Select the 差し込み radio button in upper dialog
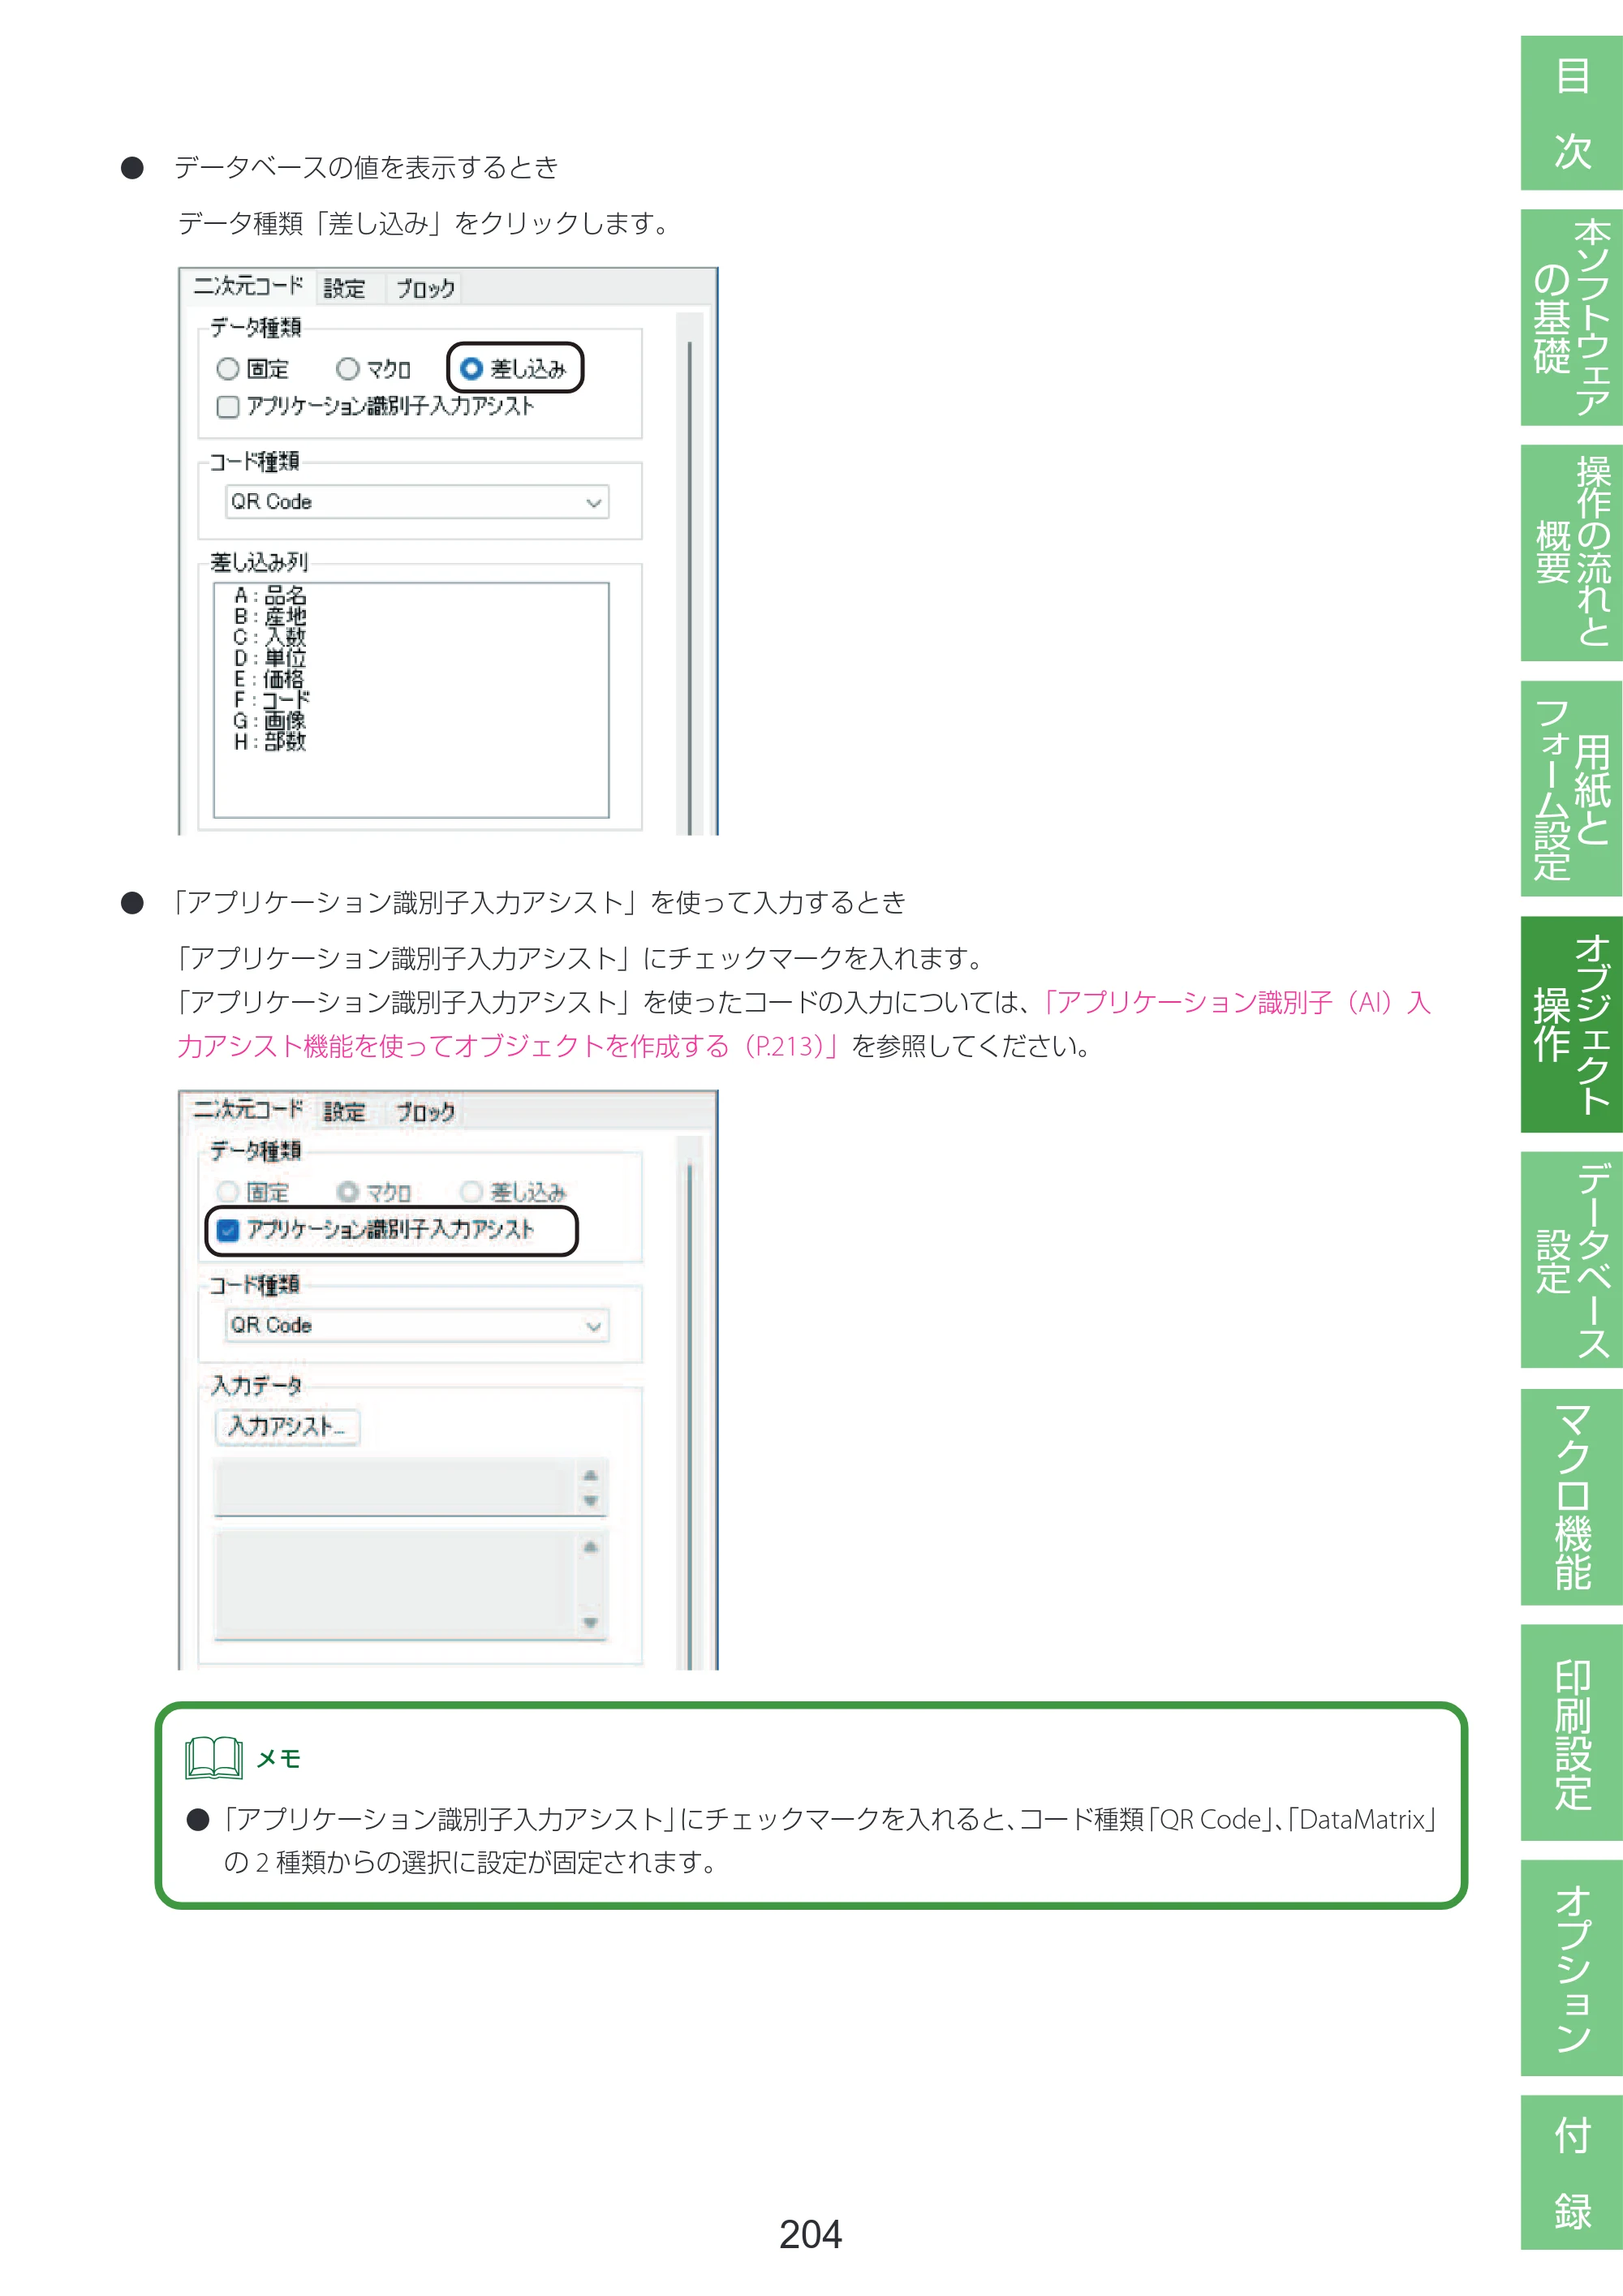The width and height of the screenshot is (1623, 2296). pyautogui.click(x=470, y=368)
